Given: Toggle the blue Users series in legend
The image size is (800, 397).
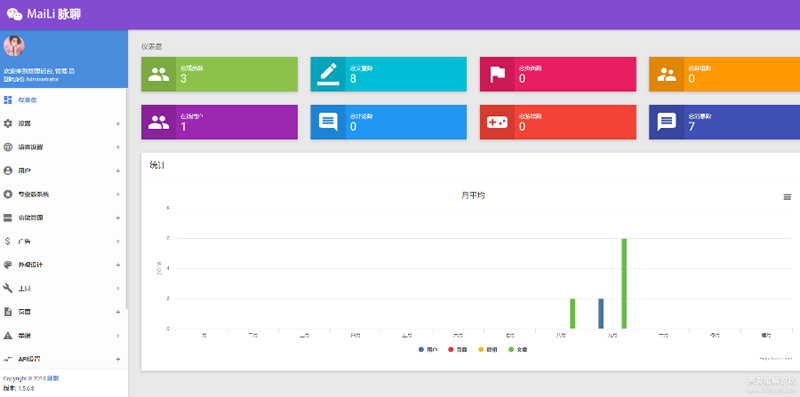Looking at the screenshot, I should click(x=428, y=350).
